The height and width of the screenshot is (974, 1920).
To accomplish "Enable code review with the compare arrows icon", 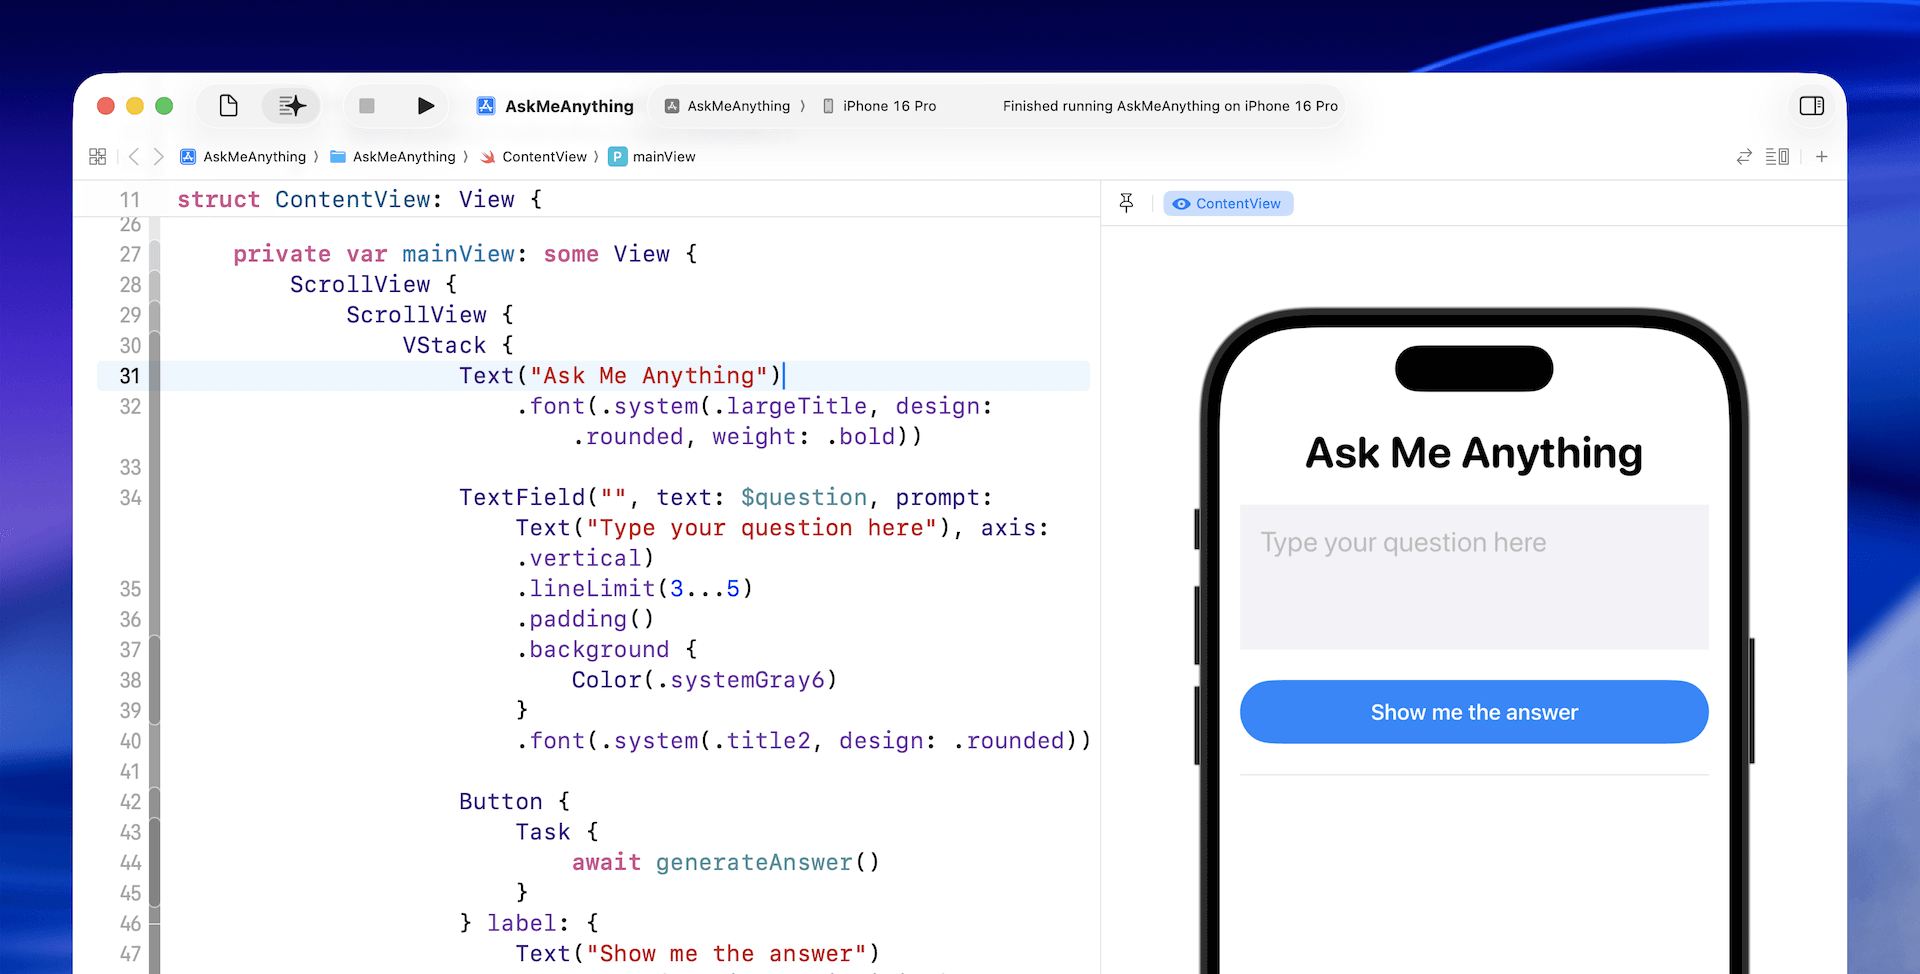I will click(1743, 156).
